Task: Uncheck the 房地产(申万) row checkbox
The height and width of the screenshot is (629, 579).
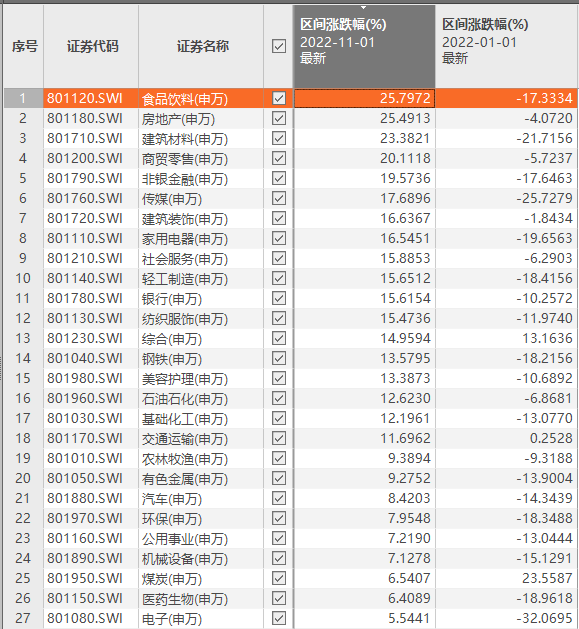Action: tap(278, 118)
